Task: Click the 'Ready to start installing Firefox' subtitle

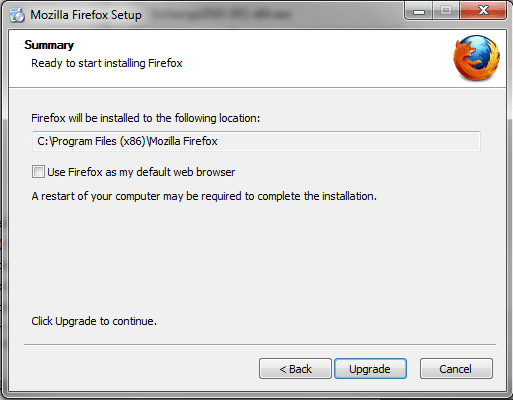Action: point(107,63)
